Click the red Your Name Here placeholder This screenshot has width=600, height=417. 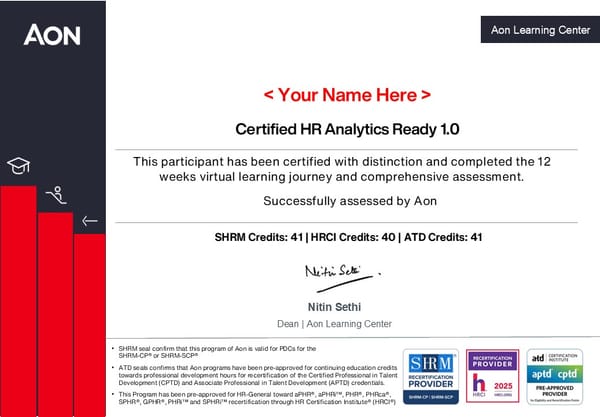coord(347,96)
